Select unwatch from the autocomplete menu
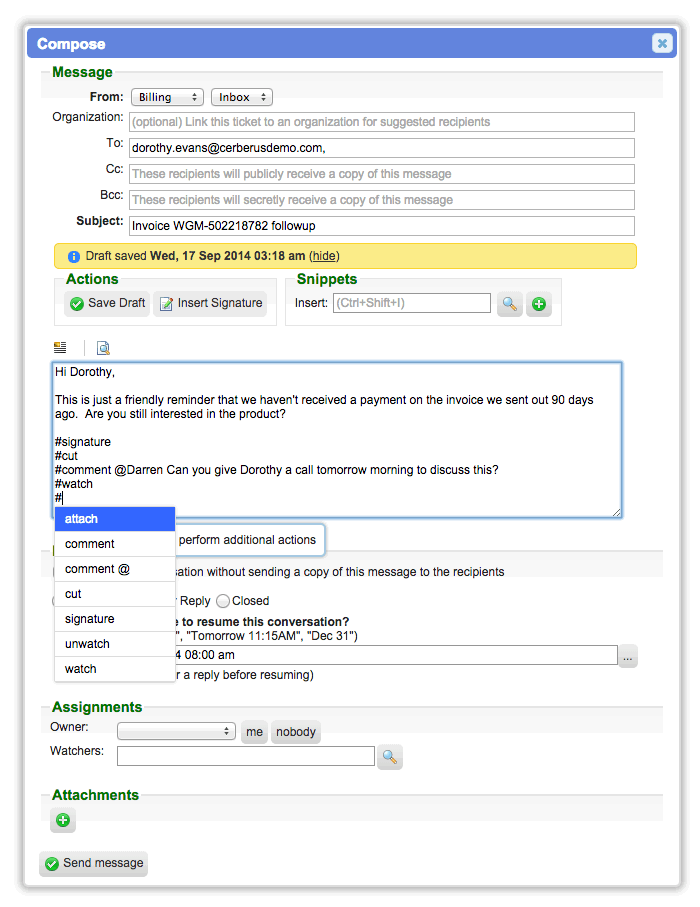This screenshot has height=907, width=700. coord(115,644)
